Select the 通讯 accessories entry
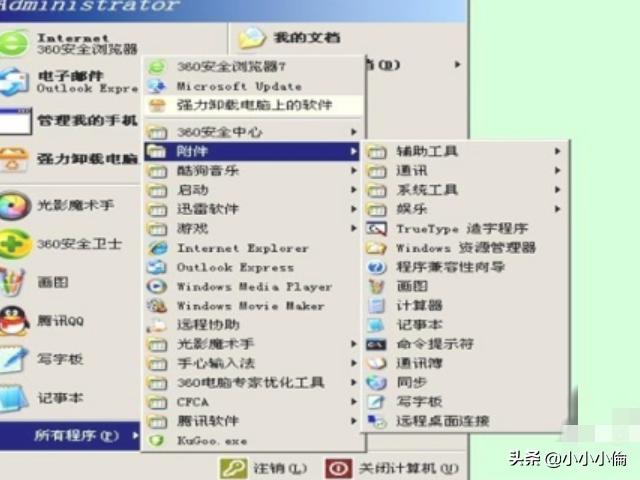The image size is (640, 480). click(464, 171)
